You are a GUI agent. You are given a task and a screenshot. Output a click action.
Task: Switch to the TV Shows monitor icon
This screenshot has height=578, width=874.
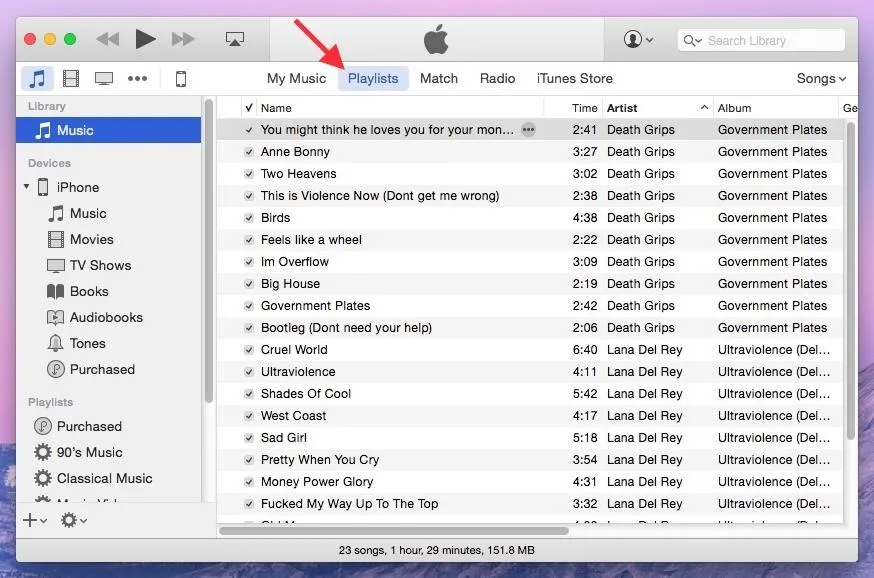(104, 79)
